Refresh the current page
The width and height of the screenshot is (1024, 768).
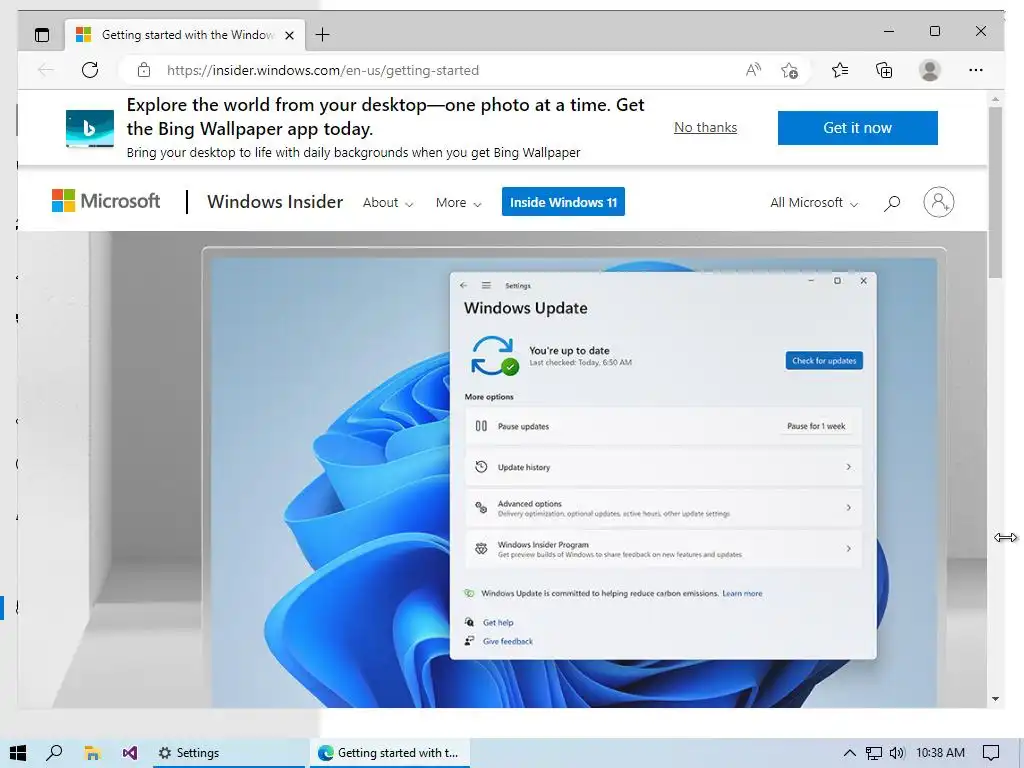[x=90, y=70]
